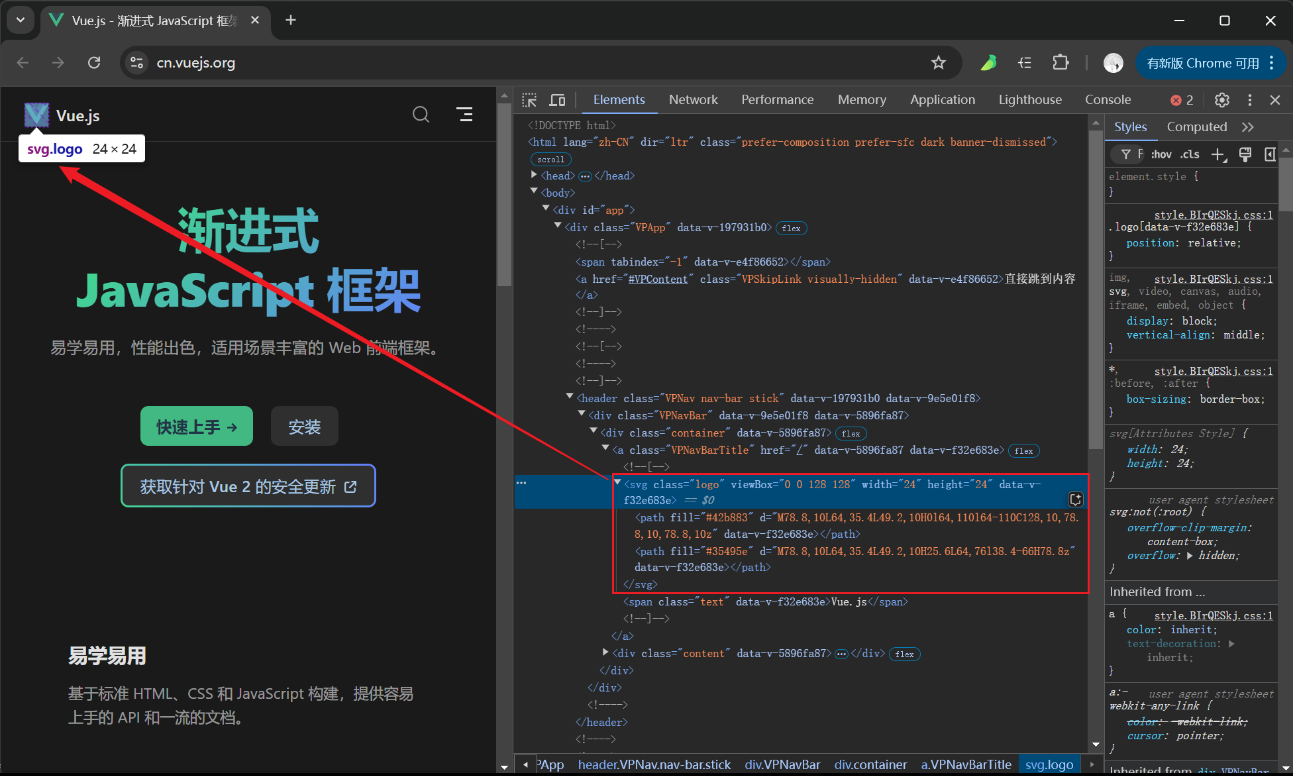Click the Ask AI icon on the svg row
The height and width of the screenshot is (776, 1293).
(x=1076, y=499)
